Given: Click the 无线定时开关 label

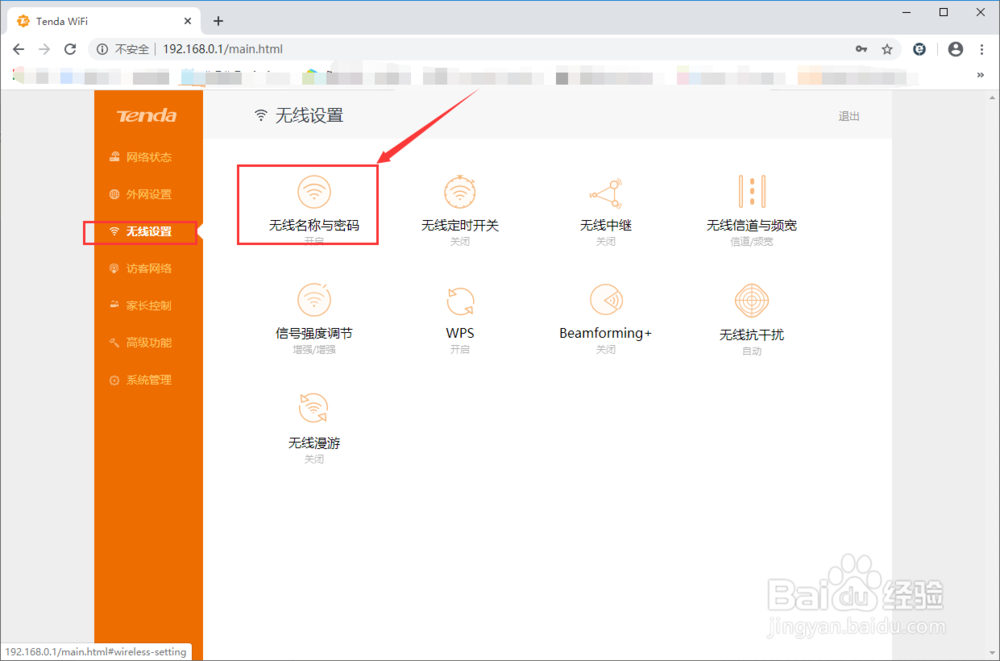Looking at the screenshot, I should [460, 225].
